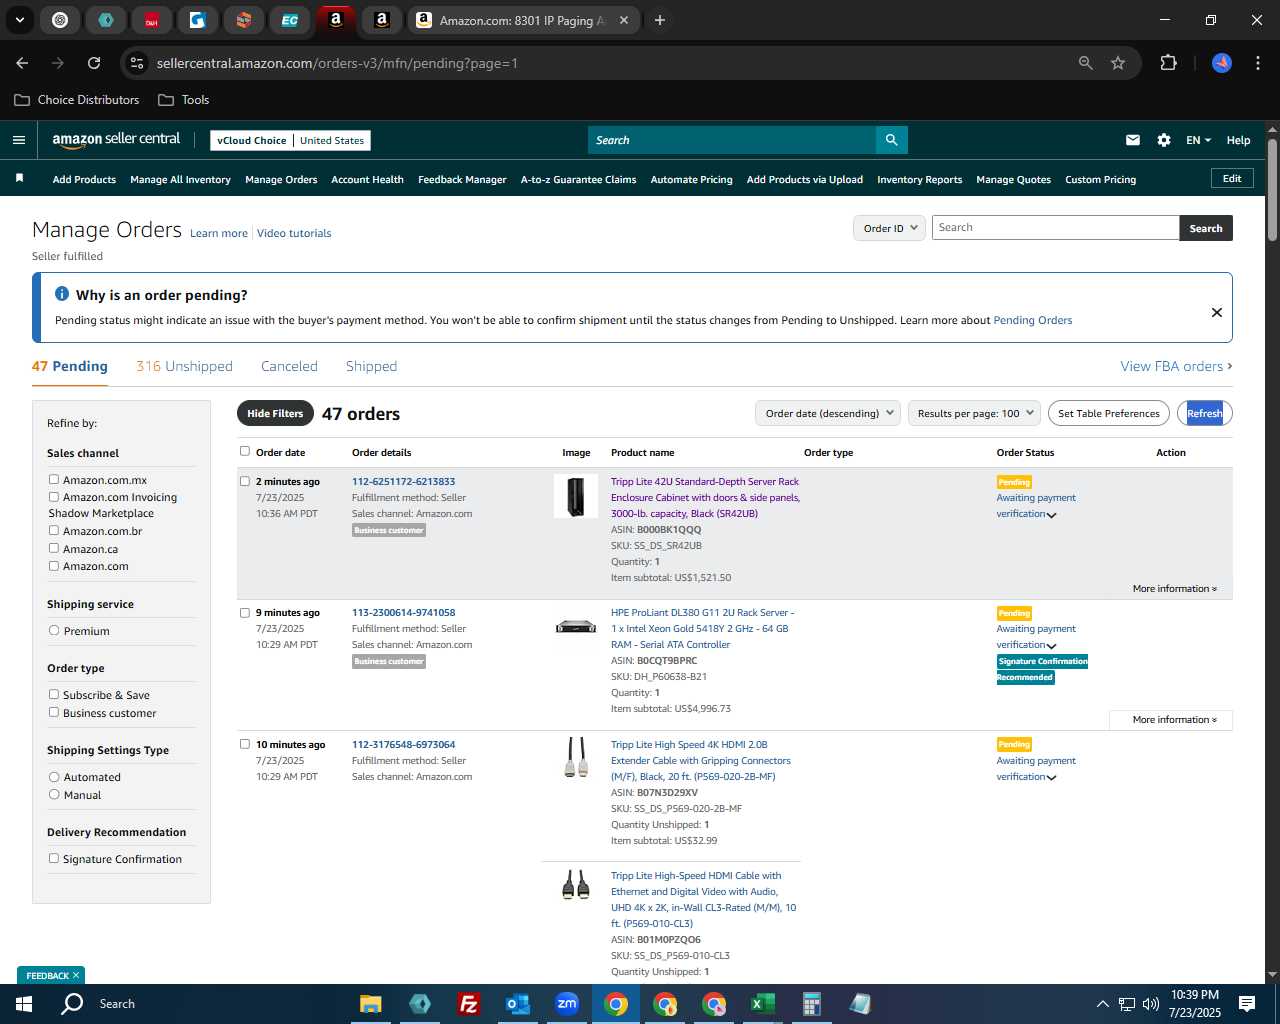Open the Feedback Manager menu item
The height and width of the screenshot is (1024, 1280).
coord(462,180)
